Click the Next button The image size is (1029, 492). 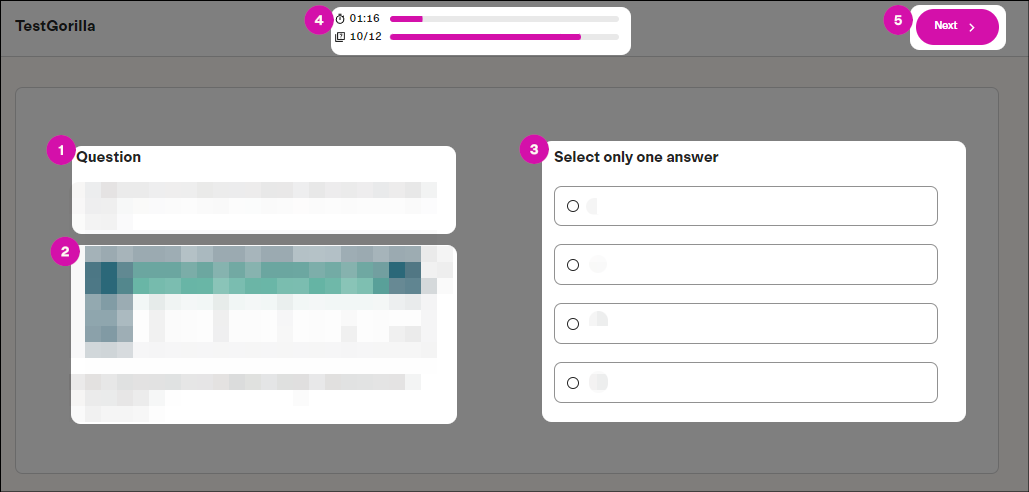tap(957, 27)
